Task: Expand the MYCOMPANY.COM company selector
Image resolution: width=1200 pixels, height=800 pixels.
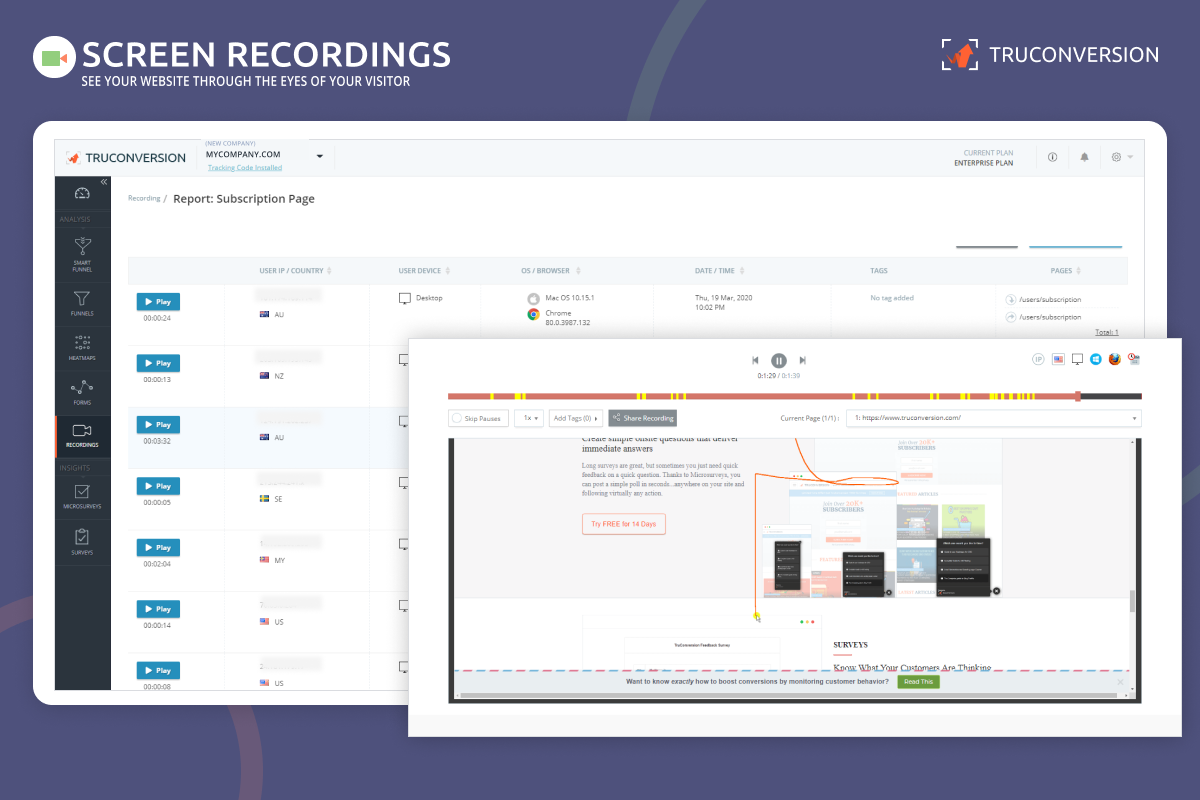Action: 320,156
